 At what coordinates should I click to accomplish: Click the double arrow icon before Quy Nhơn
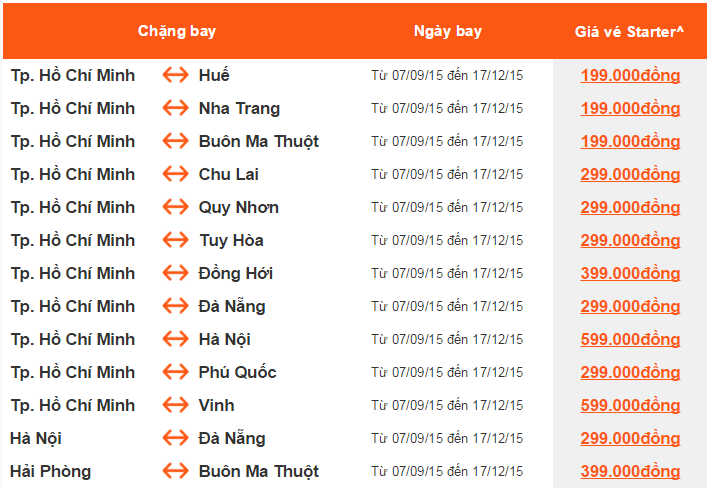pyautogui.click(x=176, y=207)
